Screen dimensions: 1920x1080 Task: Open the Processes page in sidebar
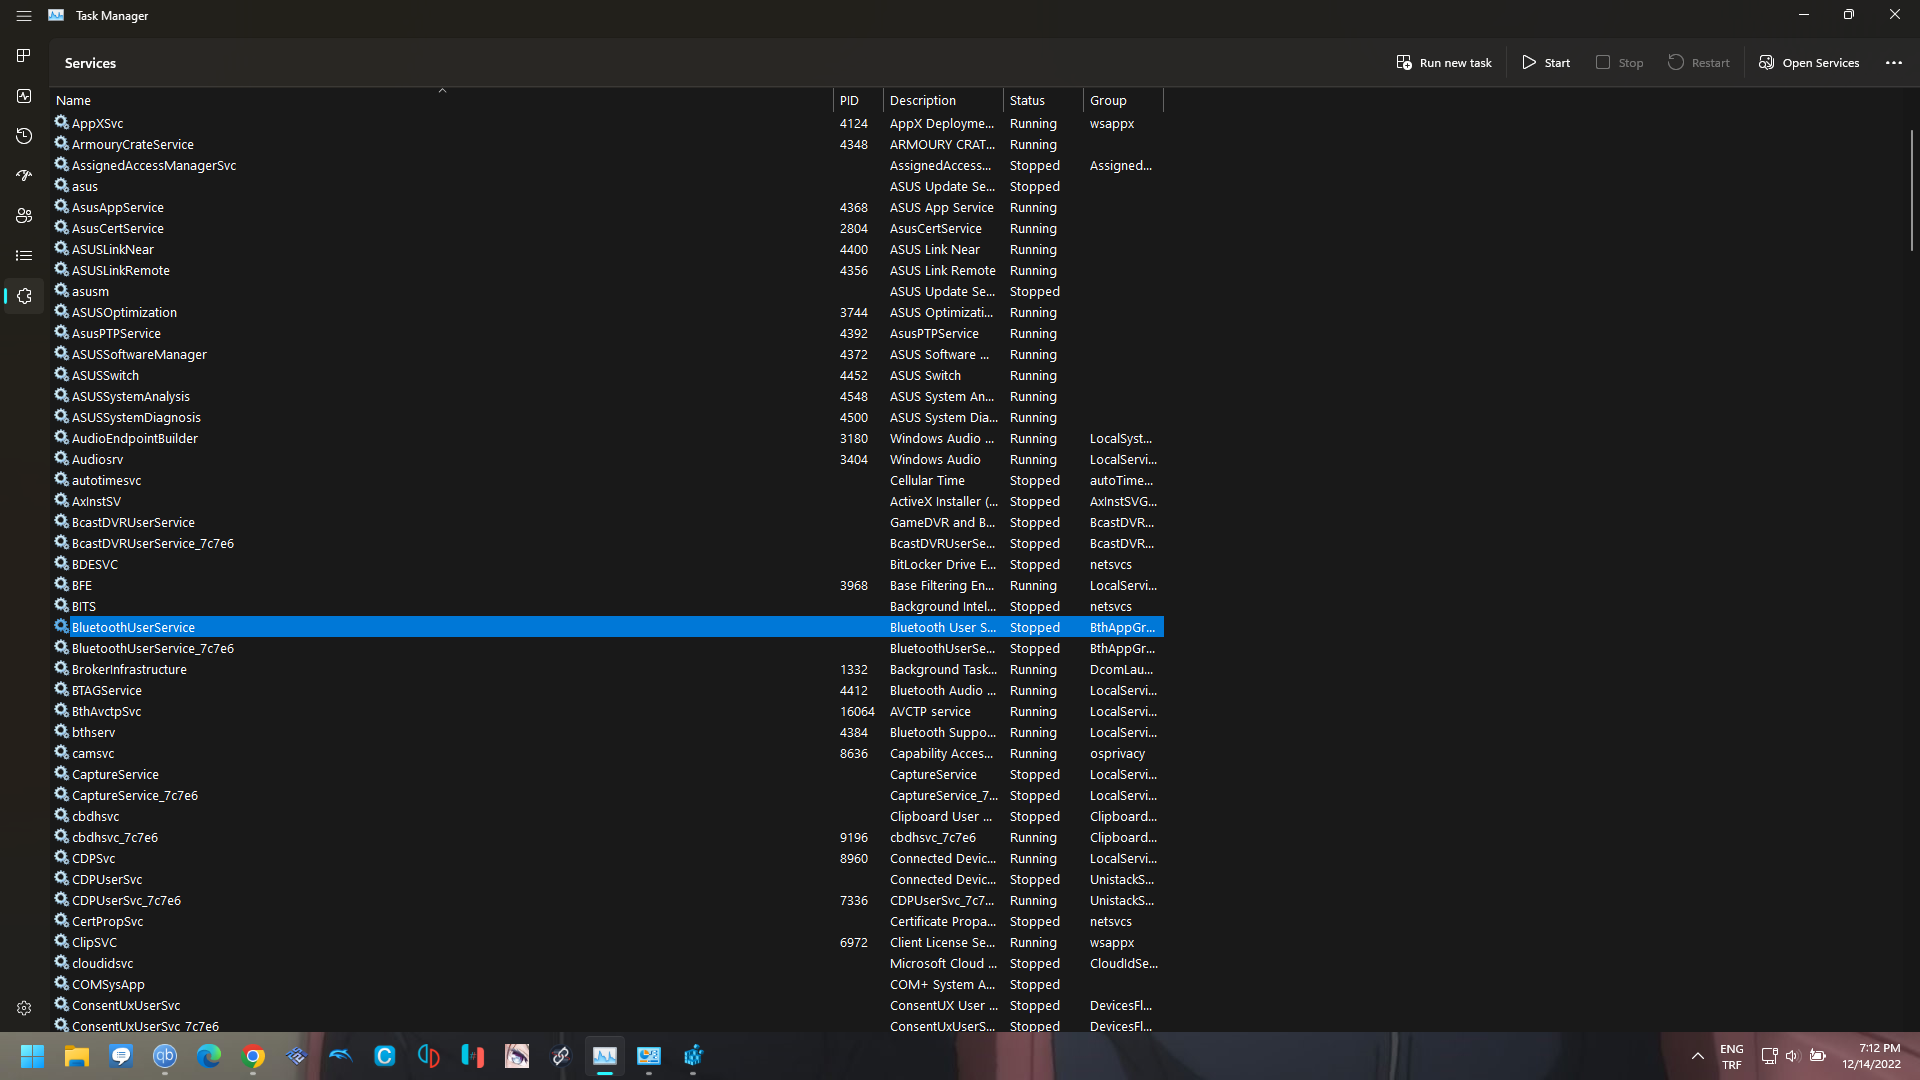(x=24, y=56)
